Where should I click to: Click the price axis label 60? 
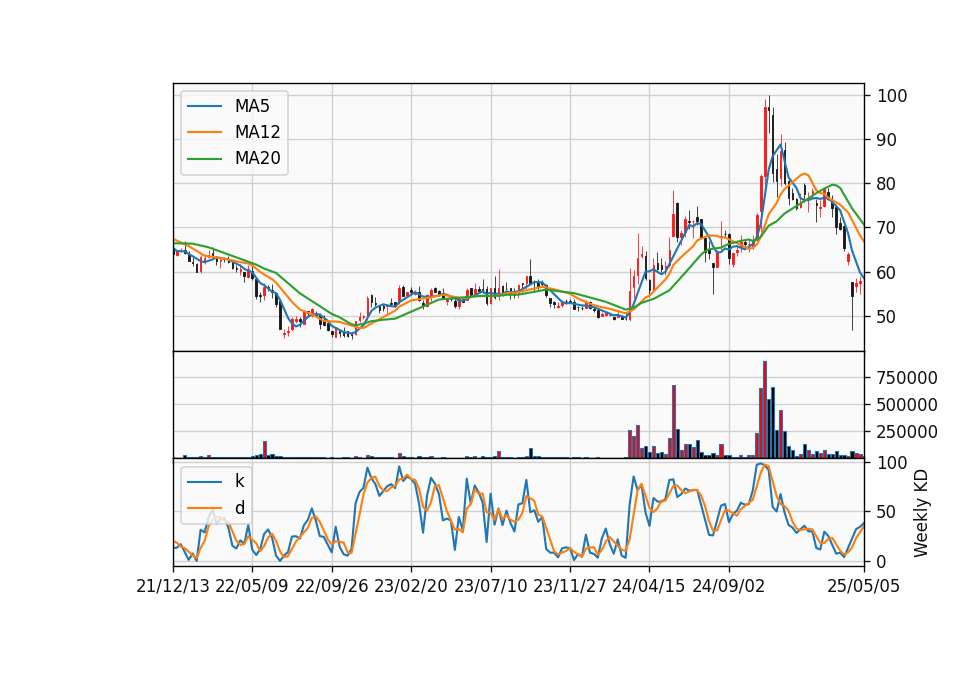(887, 273)
